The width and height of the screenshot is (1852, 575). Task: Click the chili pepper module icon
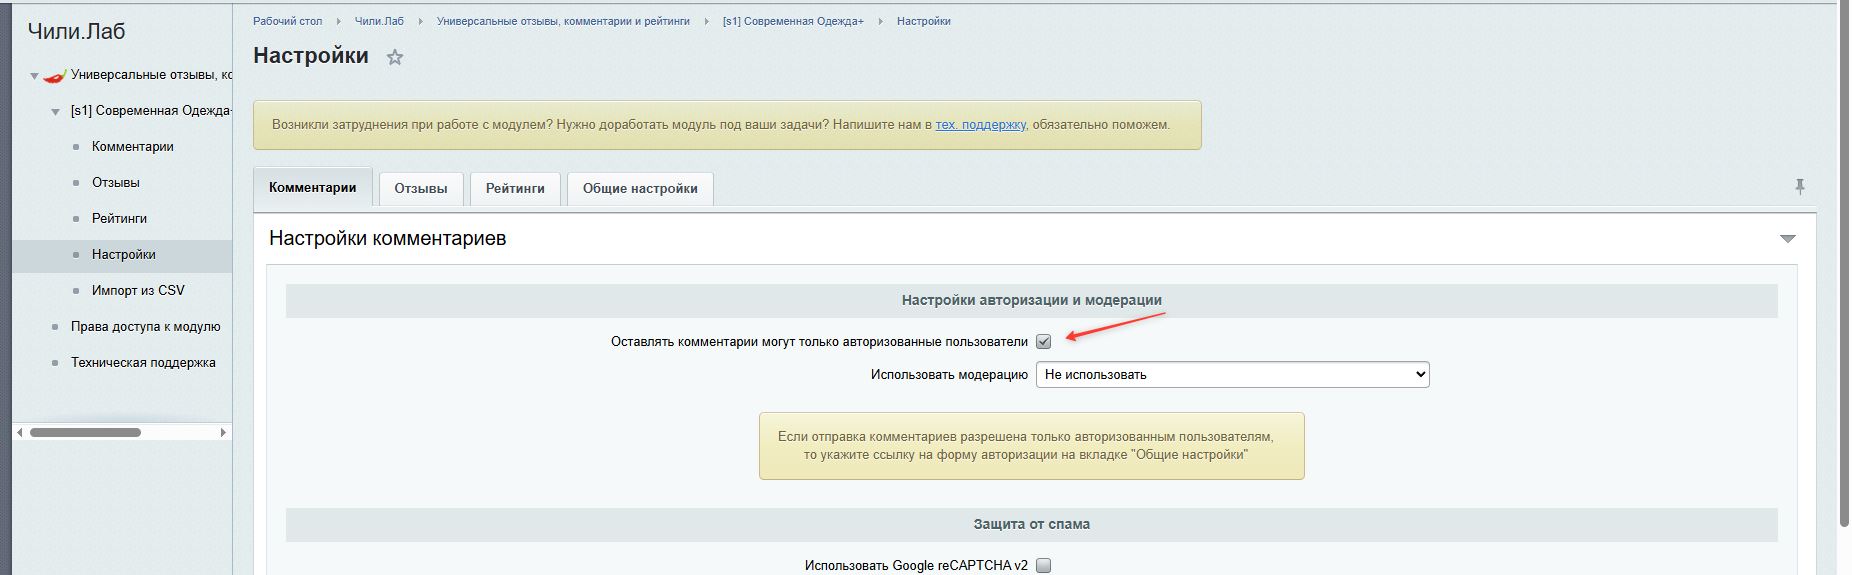pyautogui.click(x=54, y=75)
